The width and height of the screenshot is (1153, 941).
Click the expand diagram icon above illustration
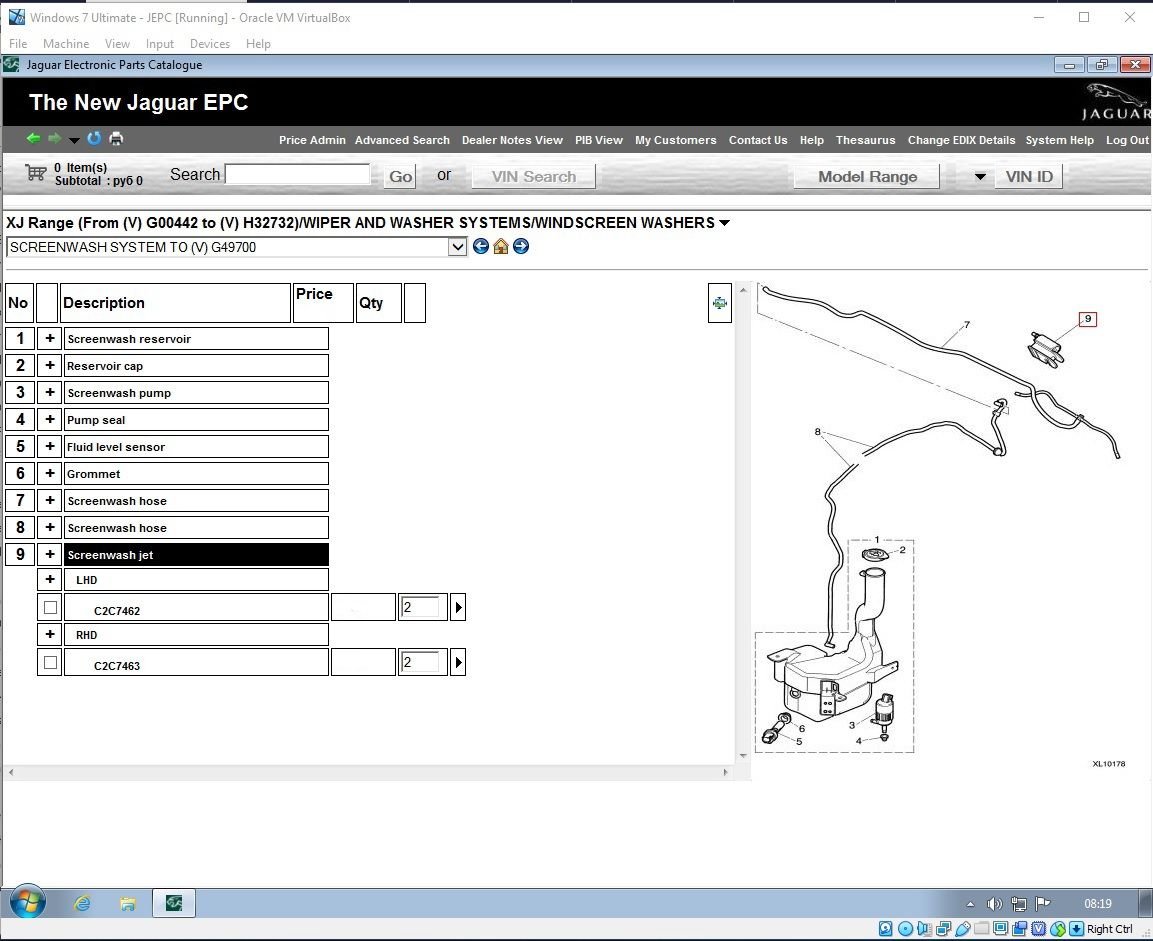click(719, 303)
